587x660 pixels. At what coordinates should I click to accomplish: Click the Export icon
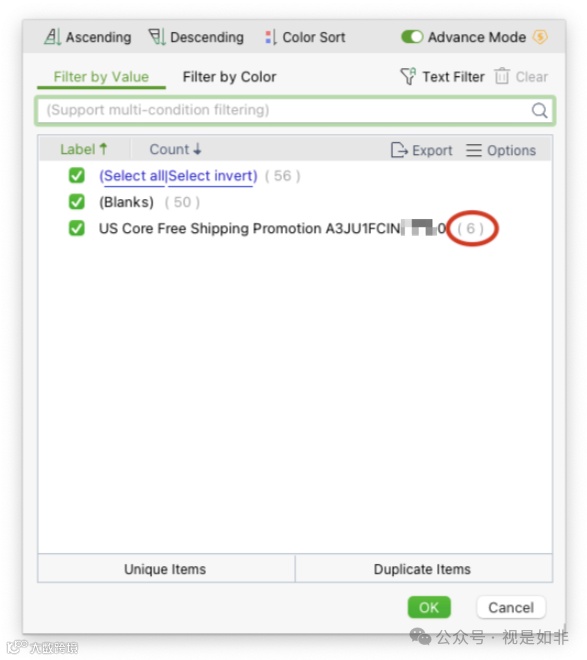tap(399, 150)
